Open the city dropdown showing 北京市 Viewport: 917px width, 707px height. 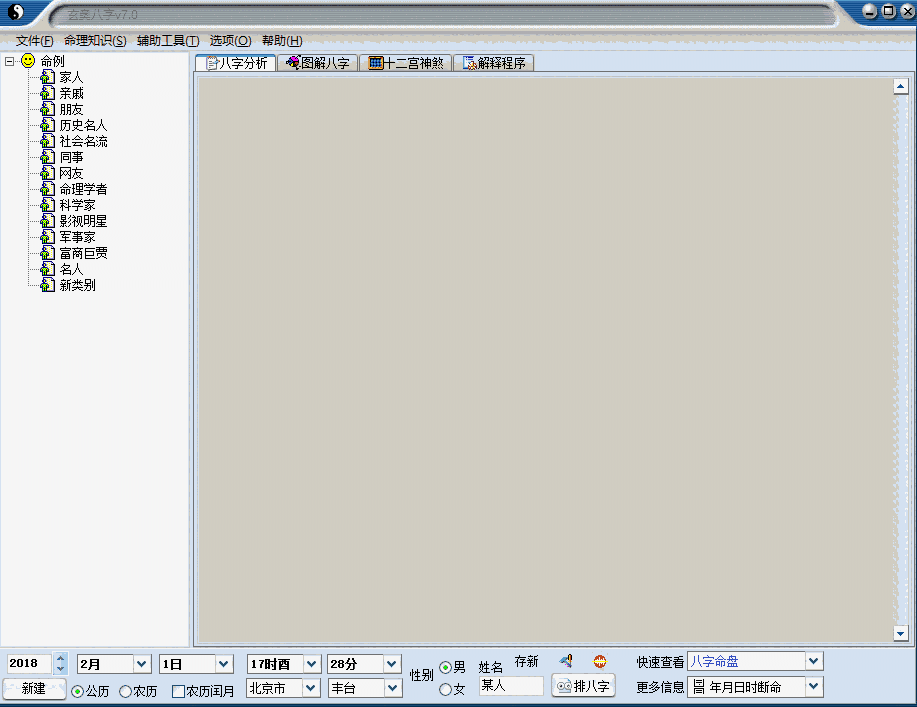pyautogui.click(x=311, y=688)
